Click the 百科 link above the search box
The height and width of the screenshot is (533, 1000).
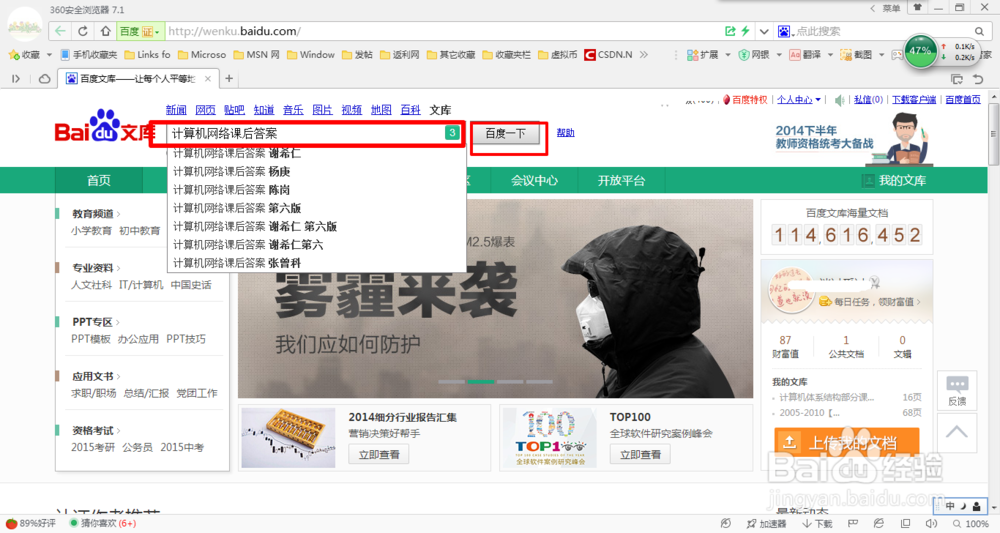pos(410,110)
